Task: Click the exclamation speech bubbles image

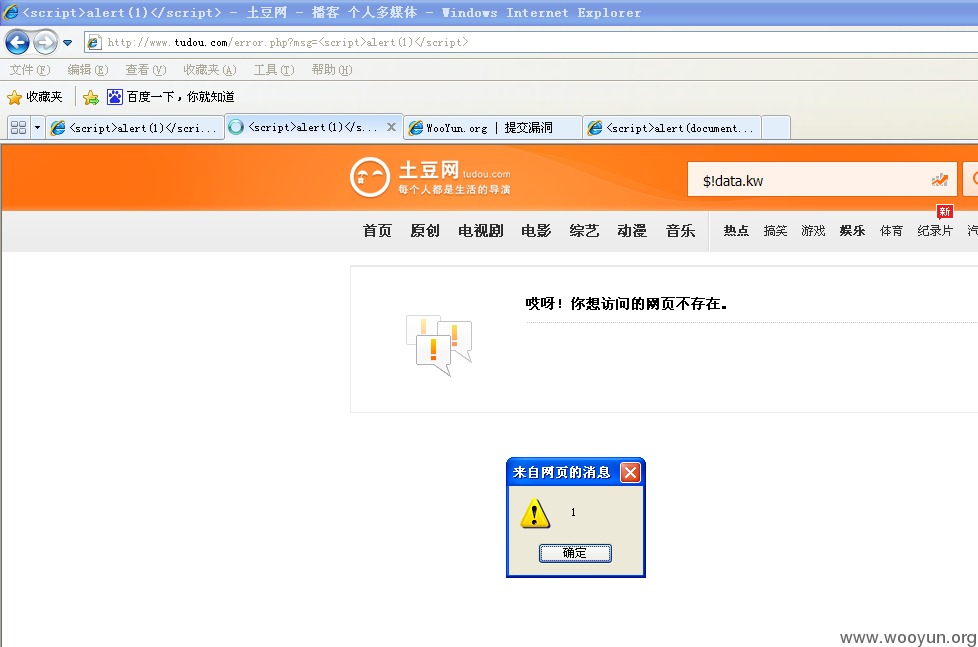Action: pos(439,344)
